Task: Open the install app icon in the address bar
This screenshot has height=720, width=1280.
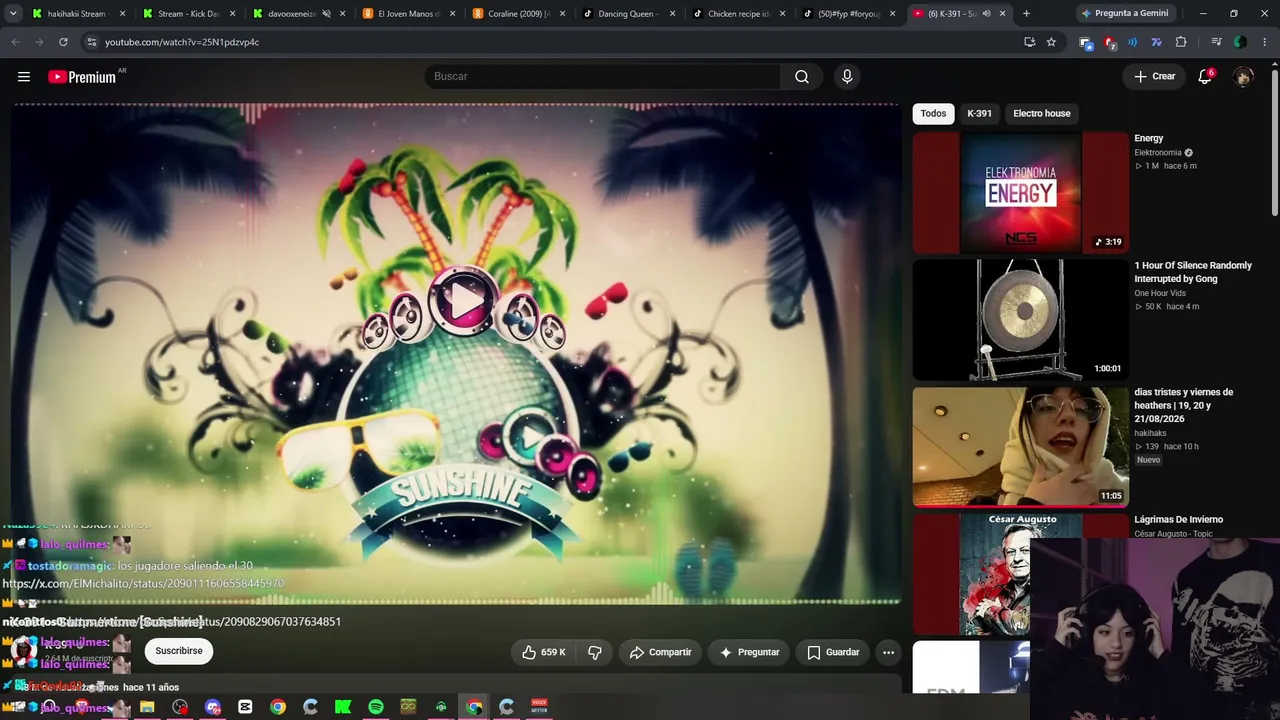Action: coord(1029,42)
